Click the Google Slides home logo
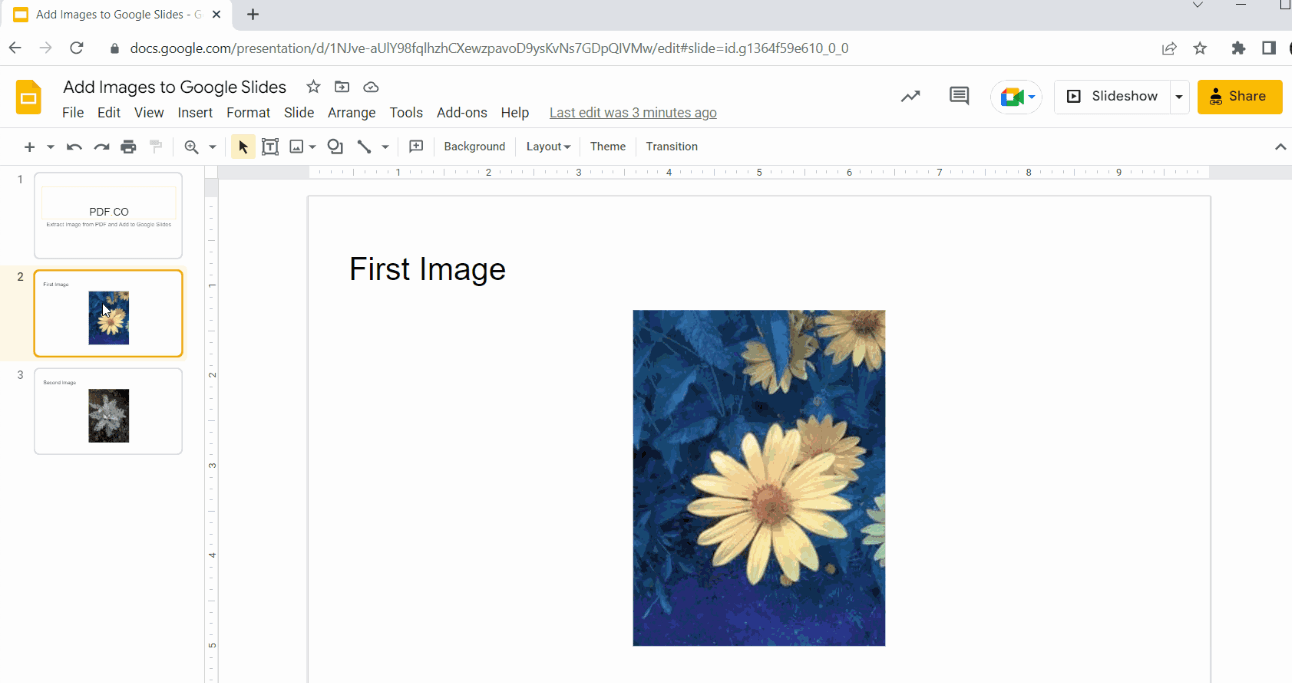Image resolution: width=1292 pixels, height=683 pixels. (x=29, y=97)
